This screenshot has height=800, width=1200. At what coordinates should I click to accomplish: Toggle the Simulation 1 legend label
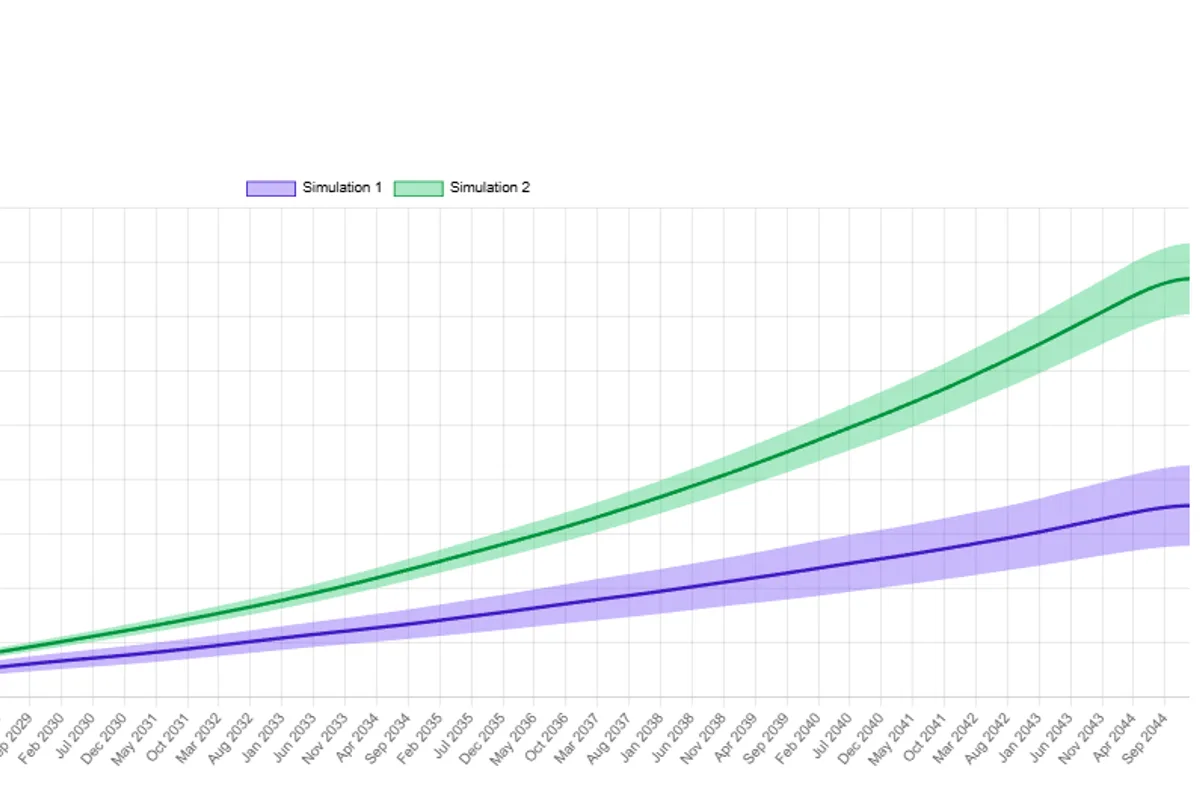[x=342, y=188]
